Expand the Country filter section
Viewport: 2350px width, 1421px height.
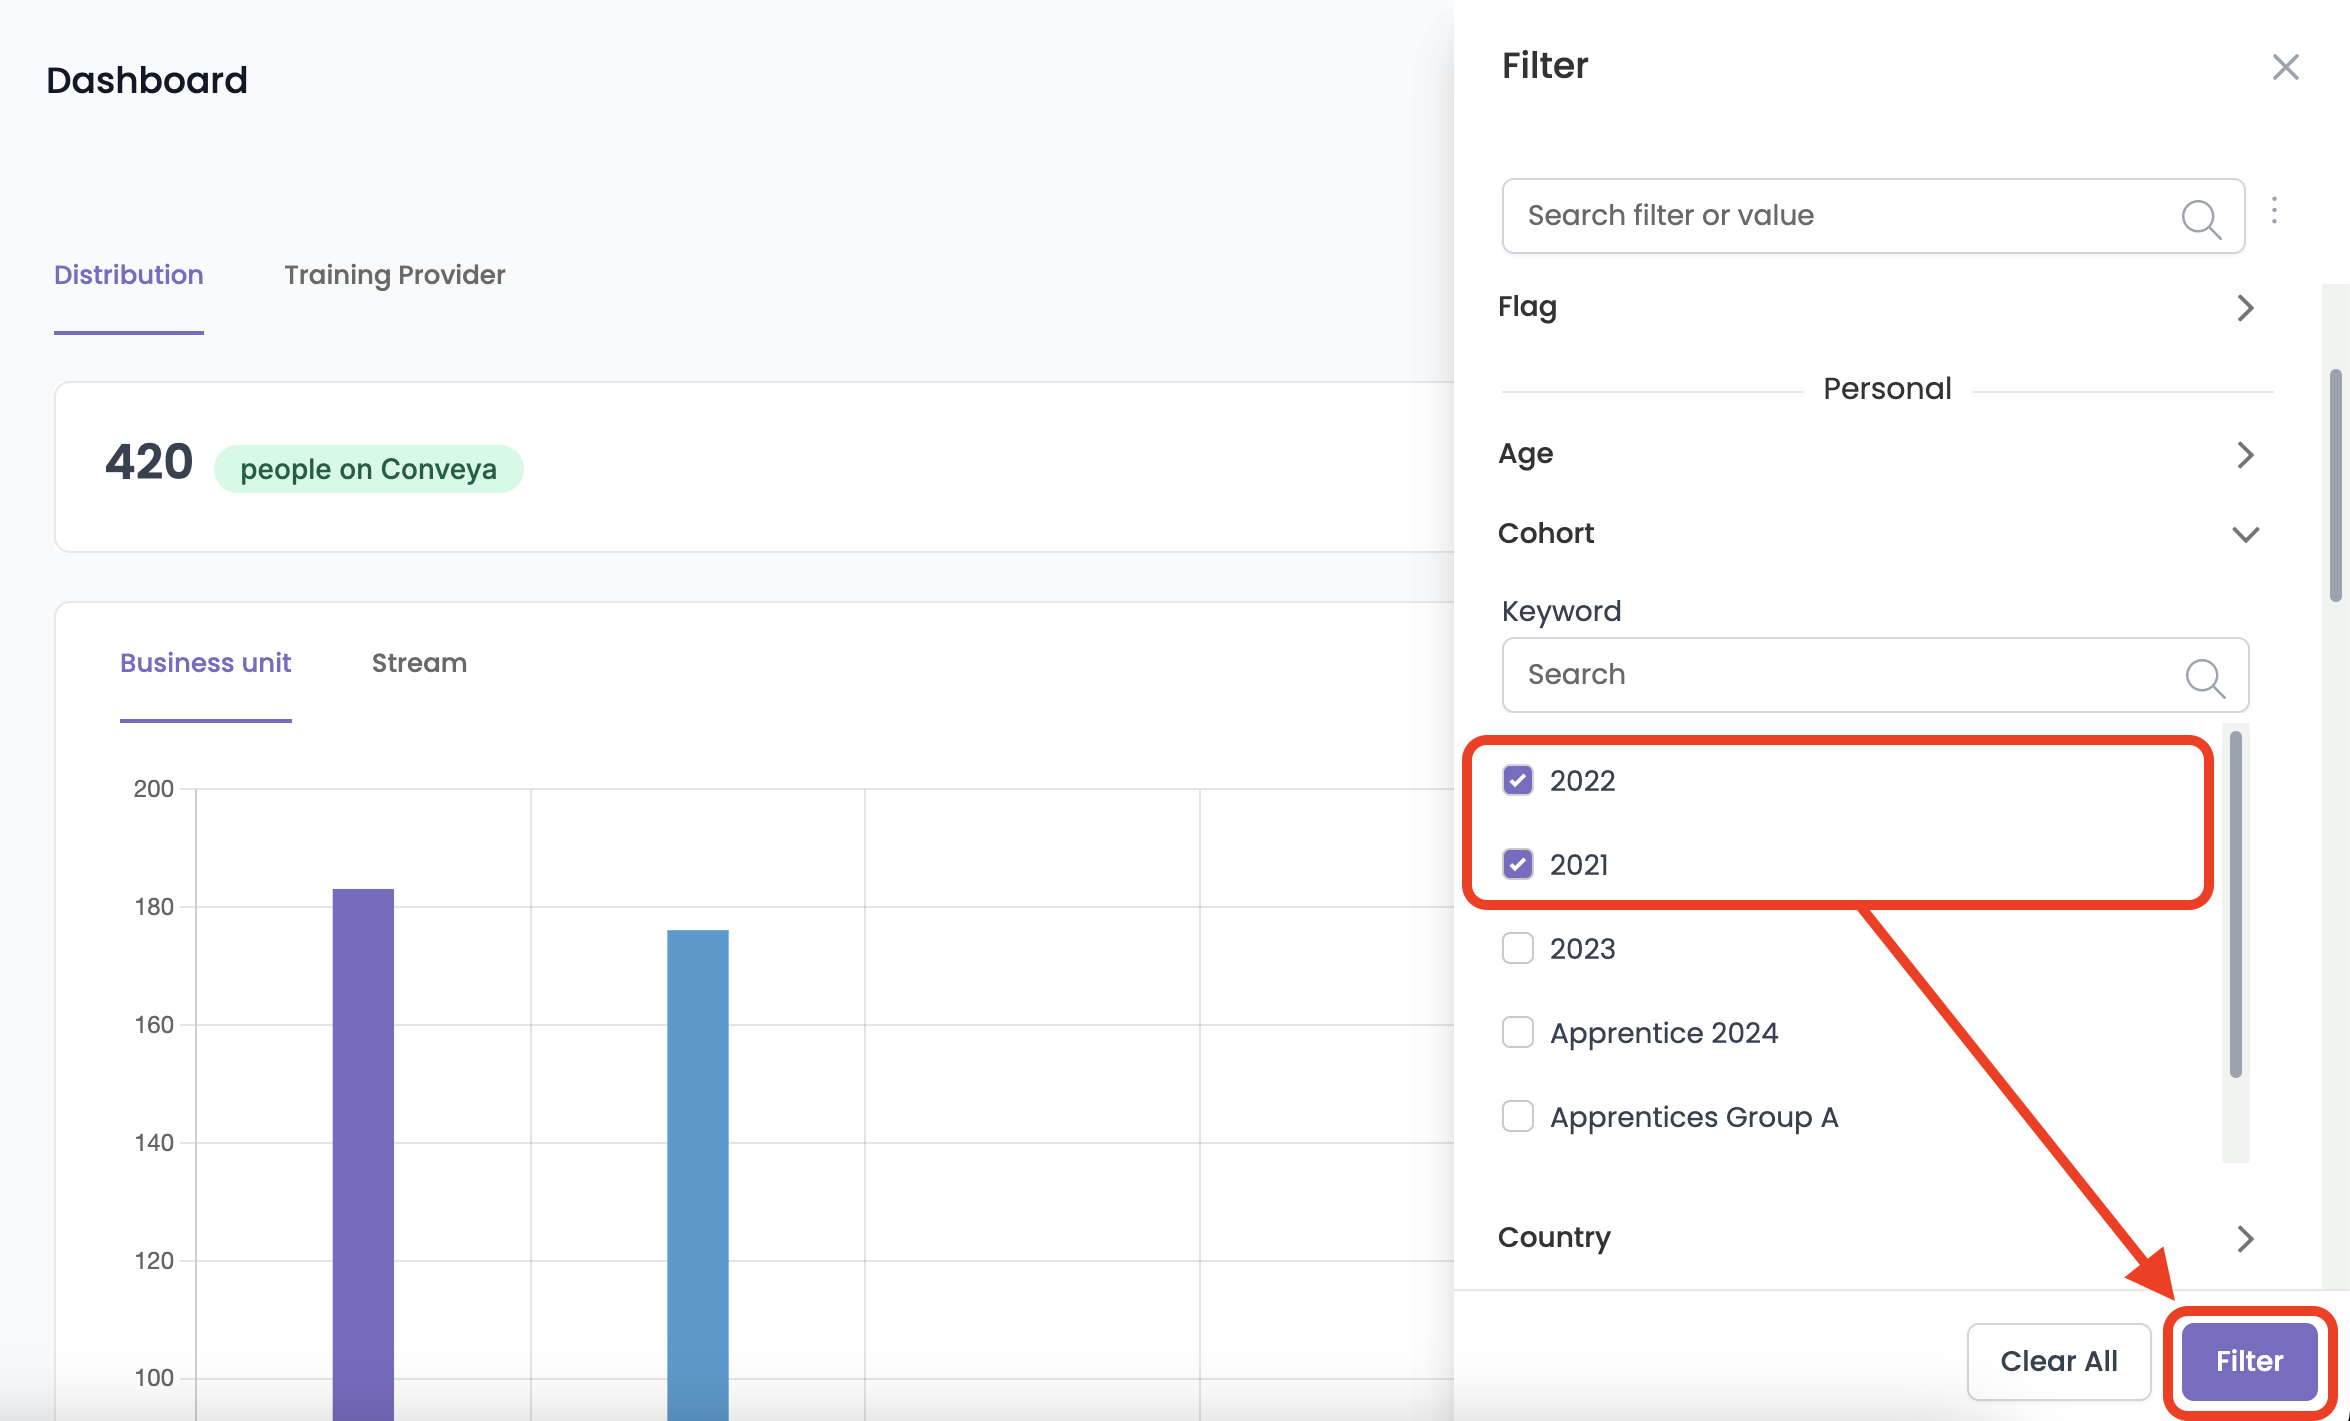[1877, 1238]
